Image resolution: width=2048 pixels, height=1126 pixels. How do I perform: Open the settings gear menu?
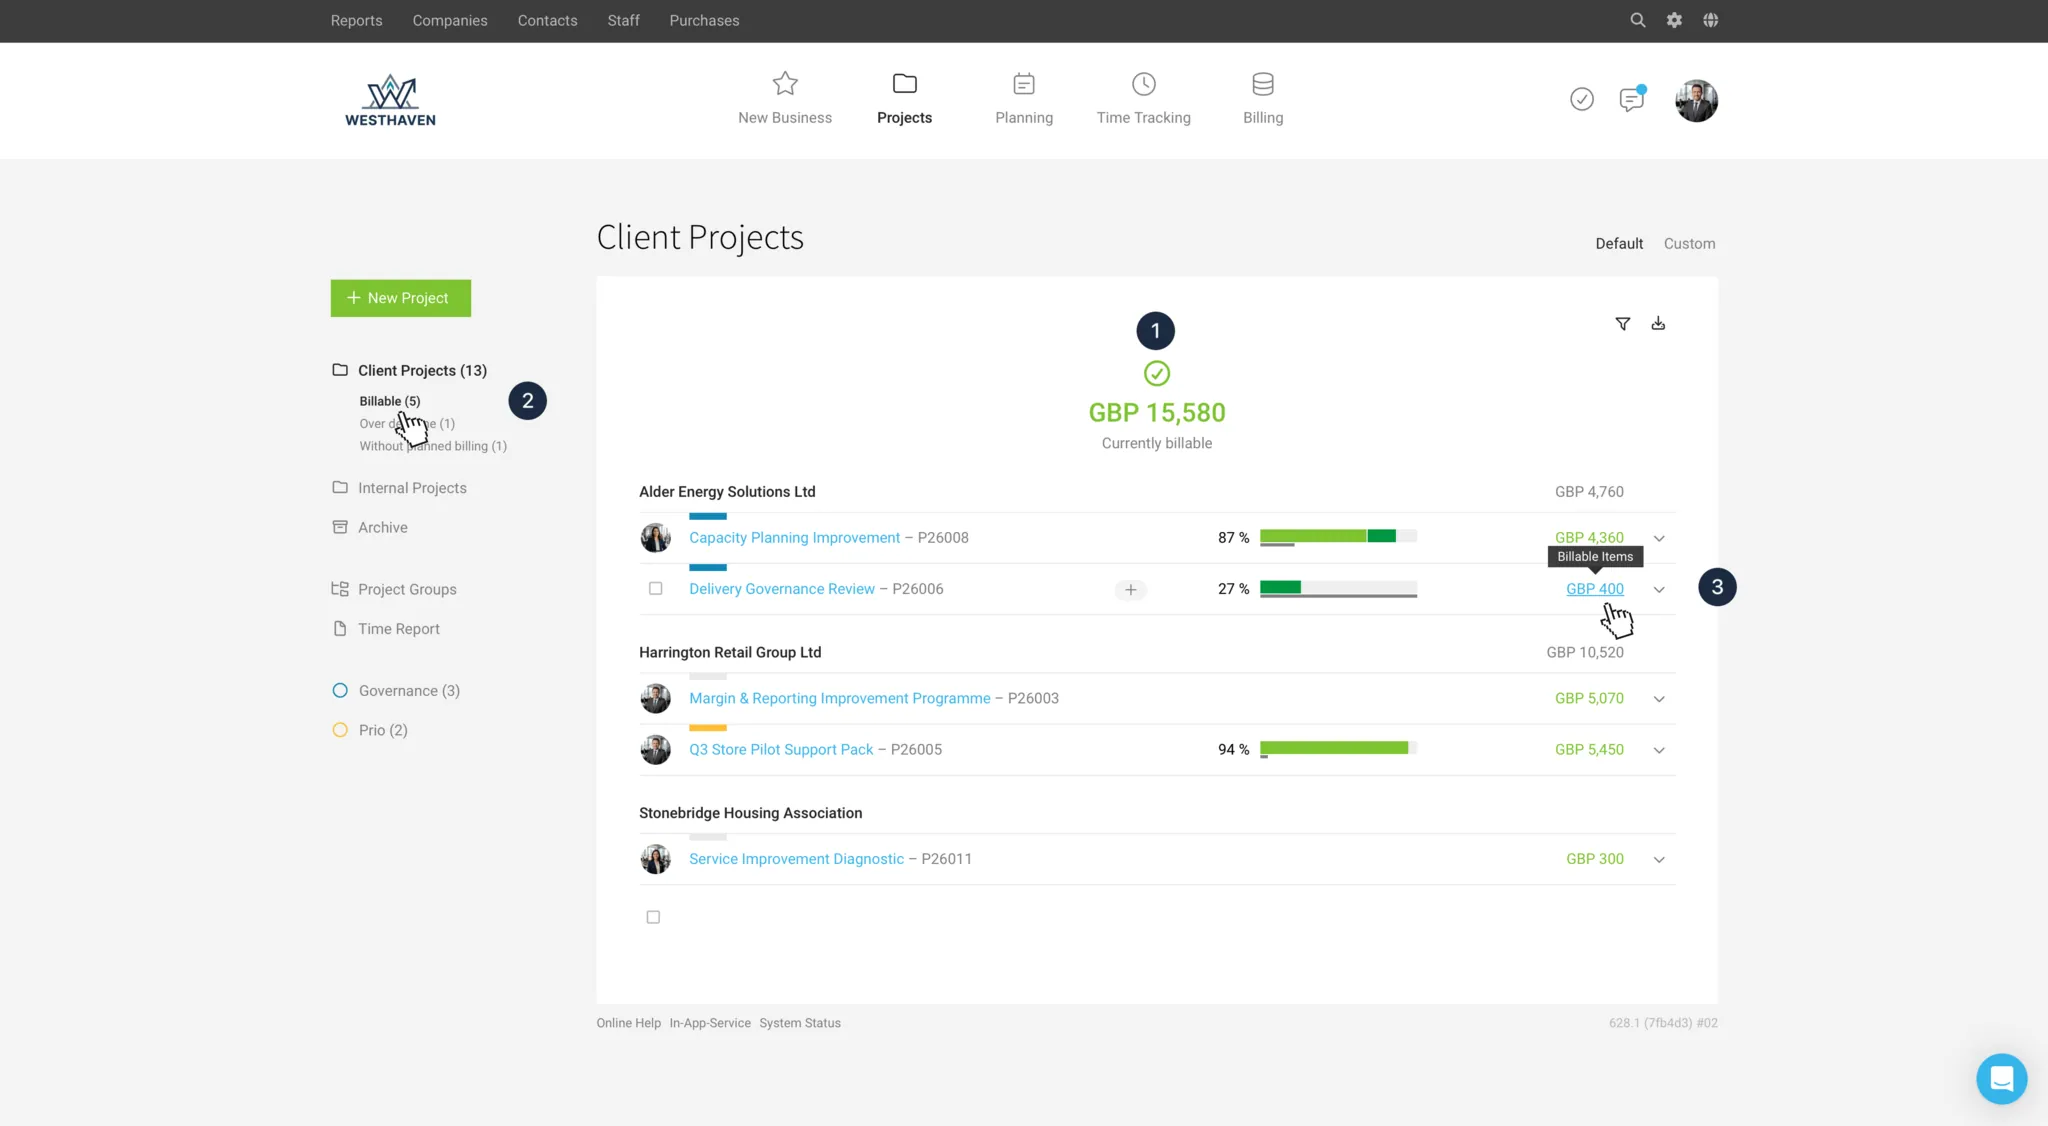(x=1674, y=20)
